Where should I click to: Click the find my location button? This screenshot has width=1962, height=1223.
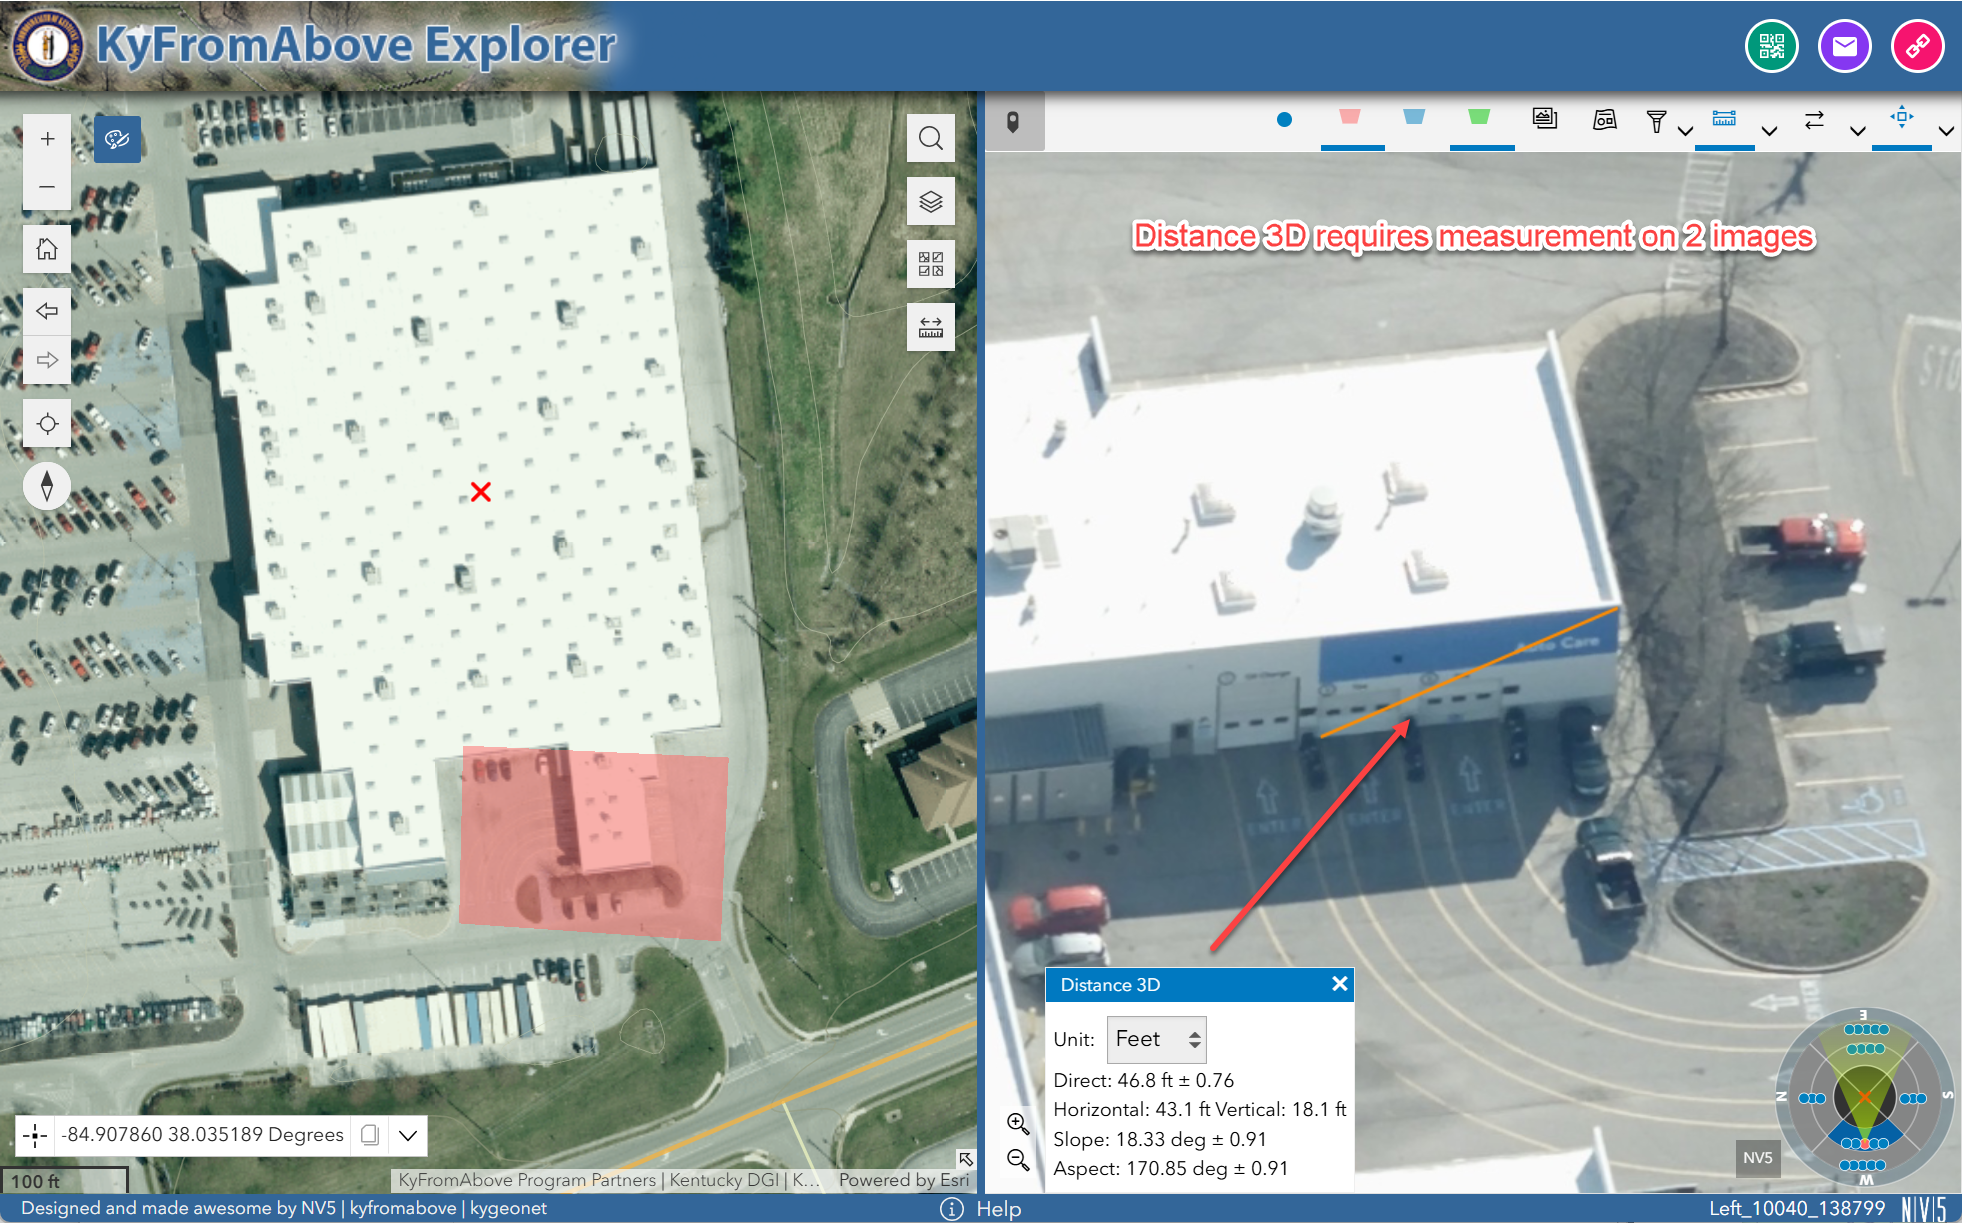[47, 424]
